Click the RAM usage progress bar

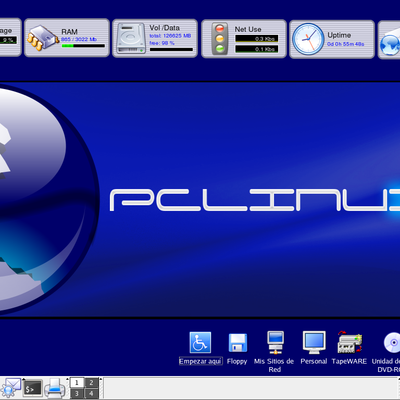point(83,46)
